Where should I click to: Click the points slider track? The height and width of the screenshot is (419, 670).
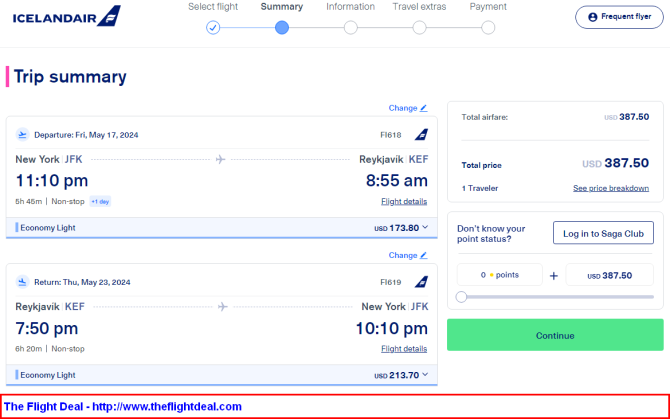point(555,297)
